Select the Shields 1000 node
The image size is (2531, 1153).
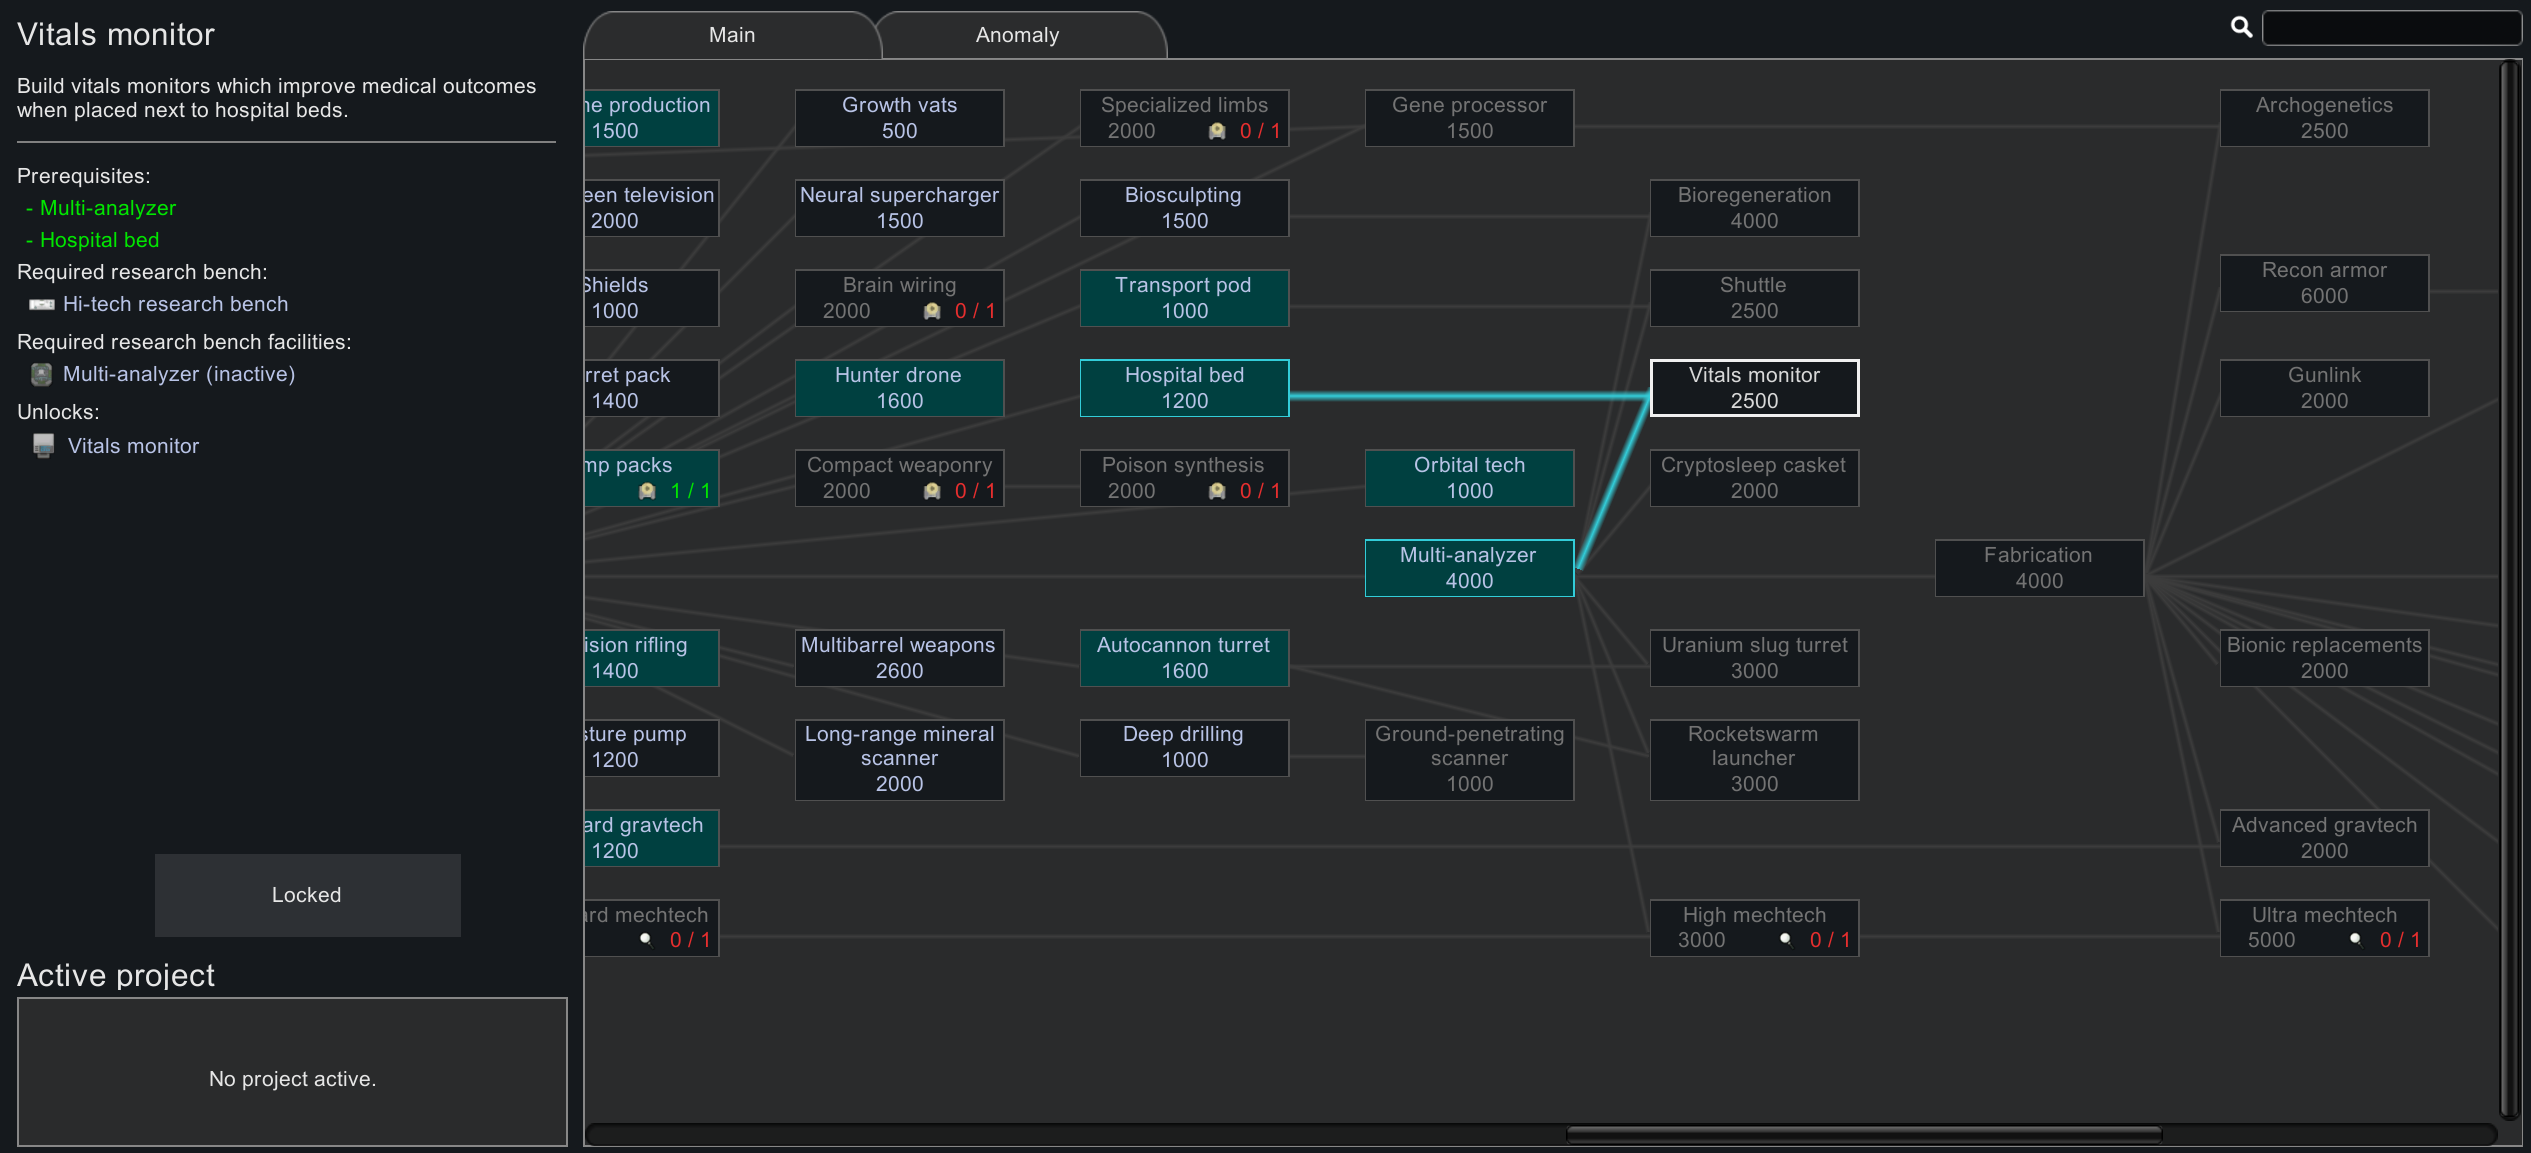tap(651, 298)
